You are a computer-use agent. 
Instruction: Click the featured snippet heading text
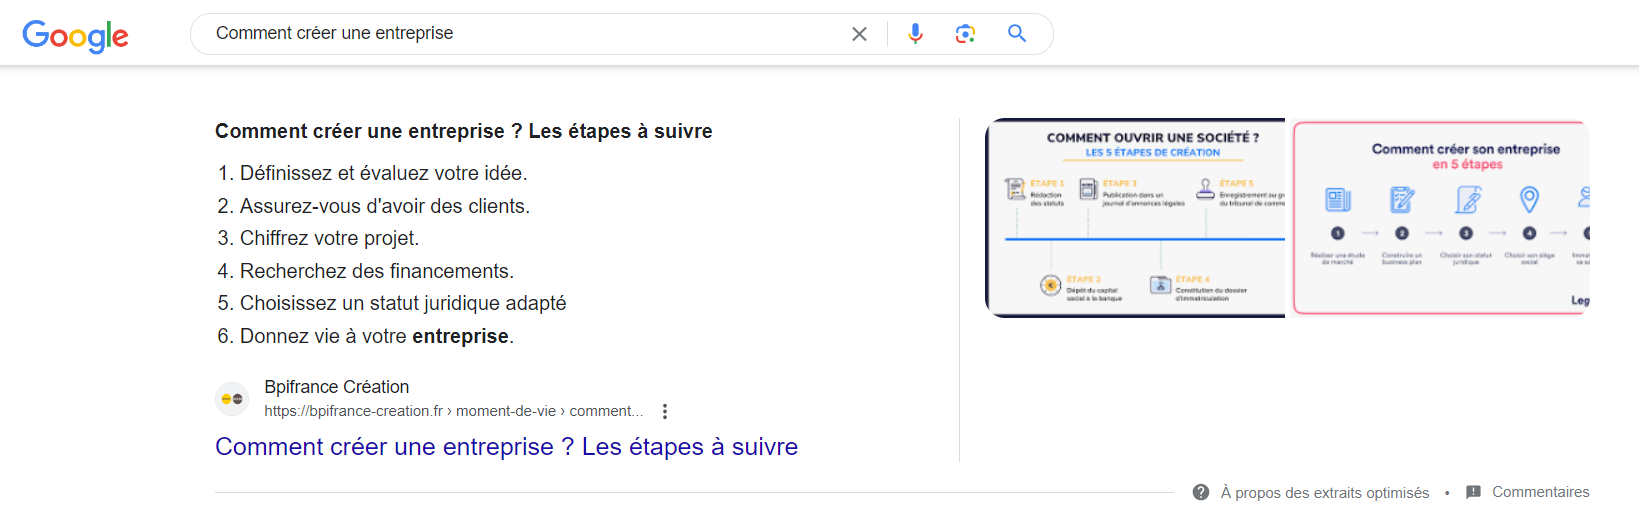coord(463,131)
